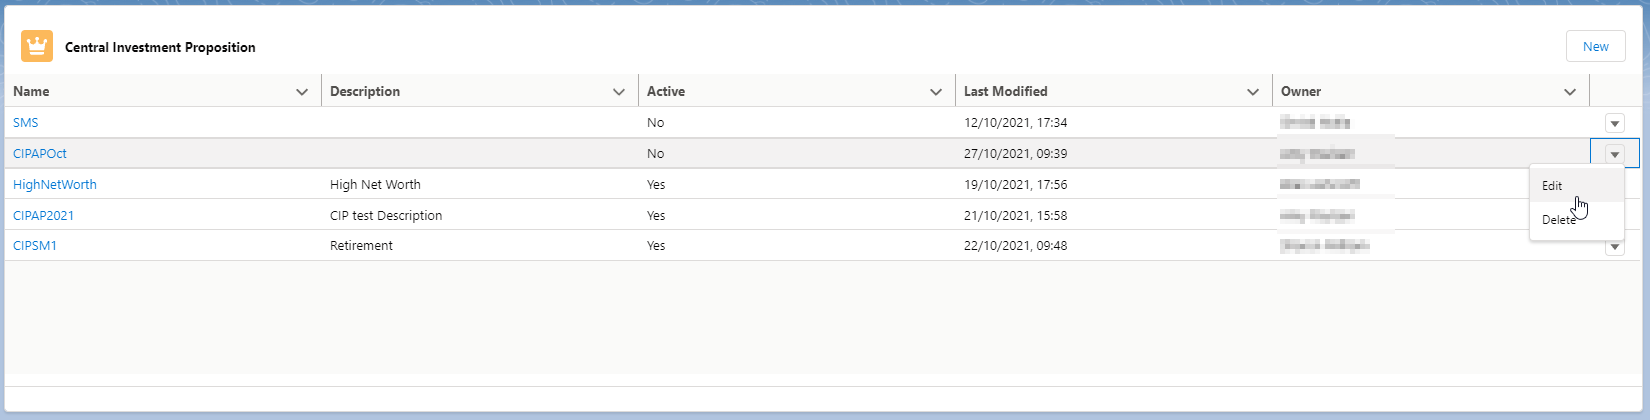Click the crown icon beside the list title
This screenshot has height=420, width=1650.
click(x=37, y=46)
